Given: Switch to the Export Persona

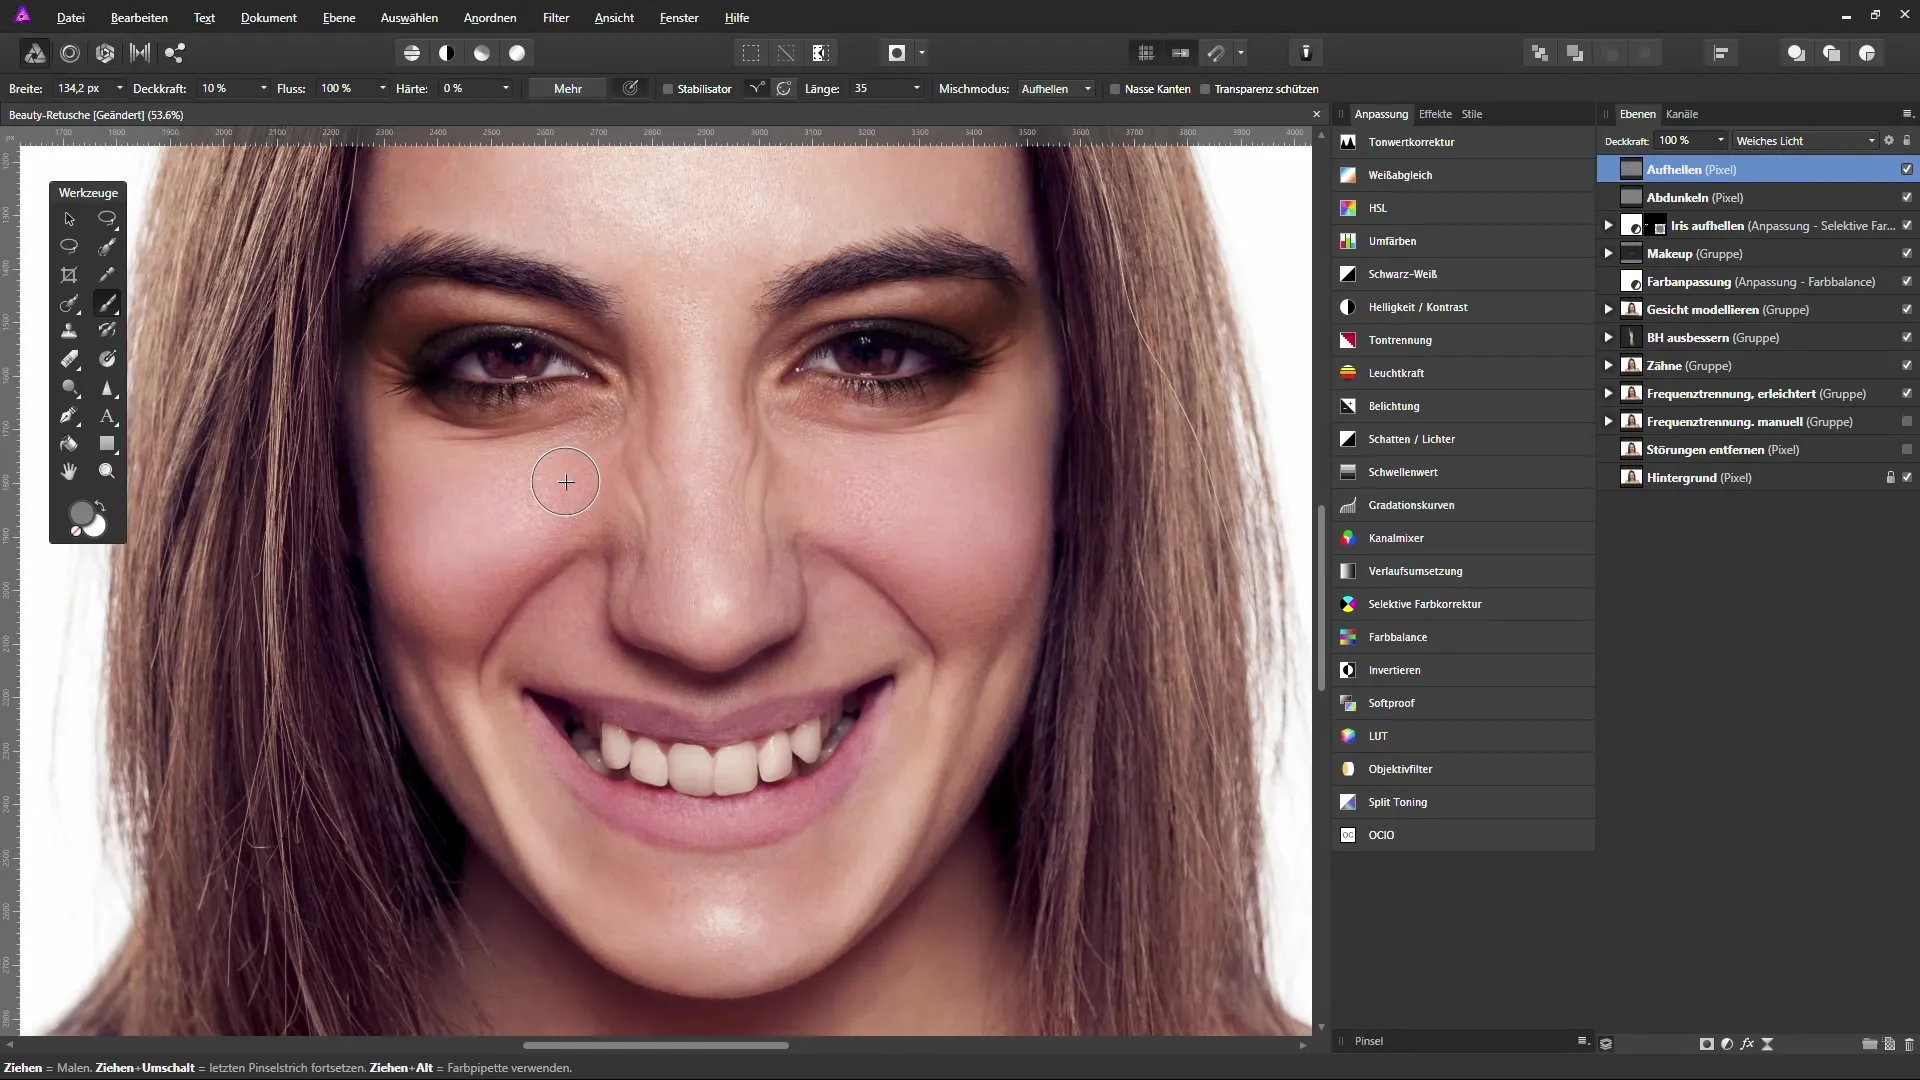Looking at the screenshot, I should [x=175, y=53].
